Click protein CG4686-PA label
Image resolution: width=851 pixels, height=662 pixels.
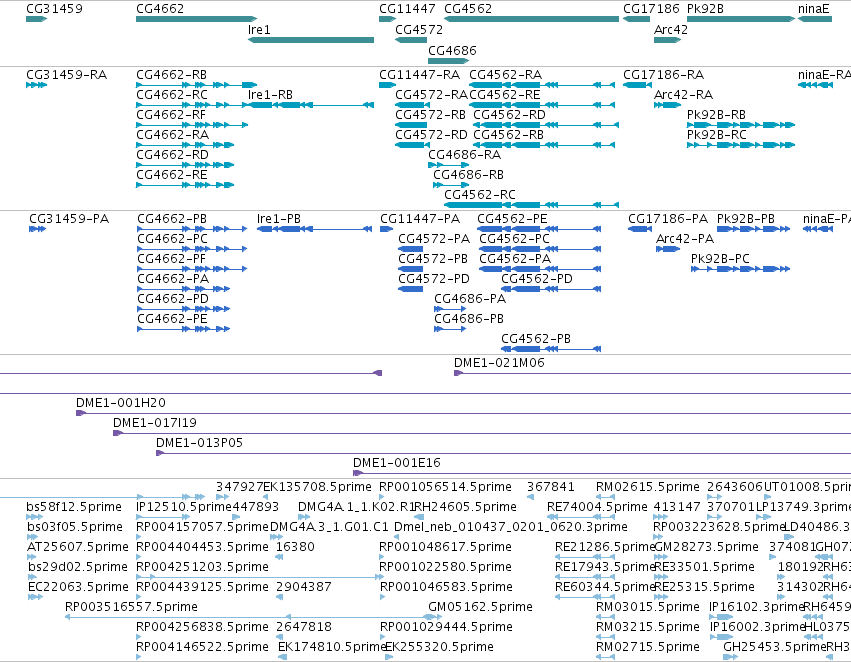470,299
